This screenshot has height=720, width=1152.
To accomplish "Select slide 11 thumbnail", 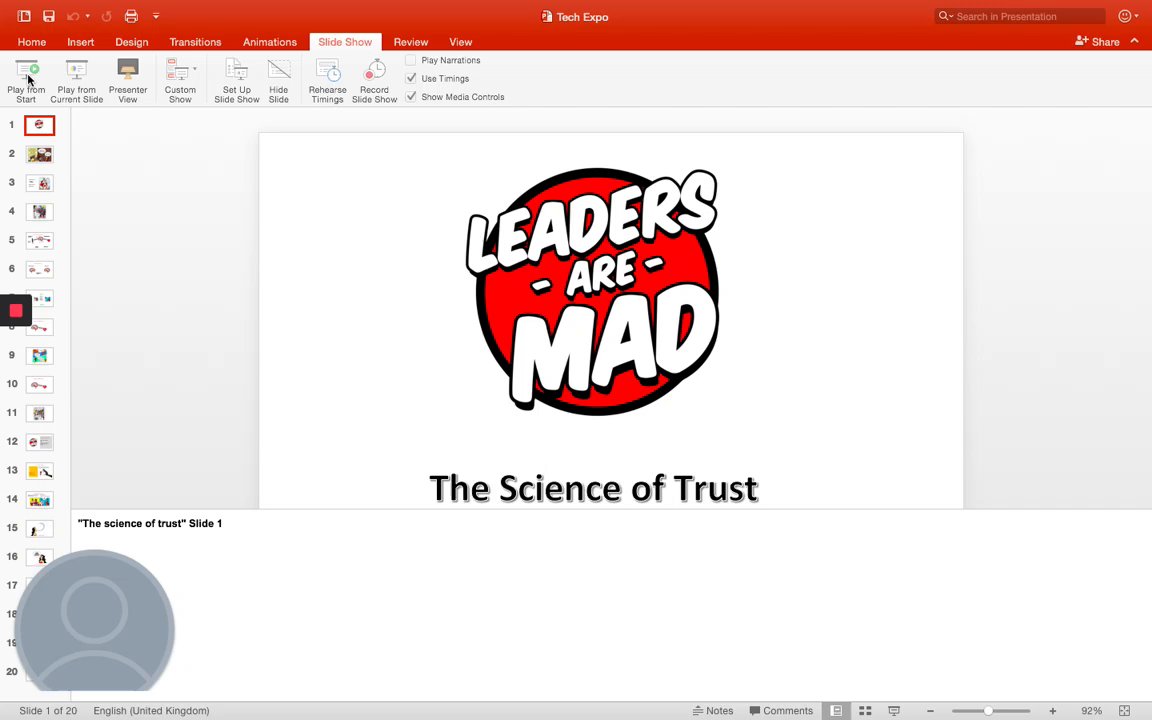I will click(40, 414).
